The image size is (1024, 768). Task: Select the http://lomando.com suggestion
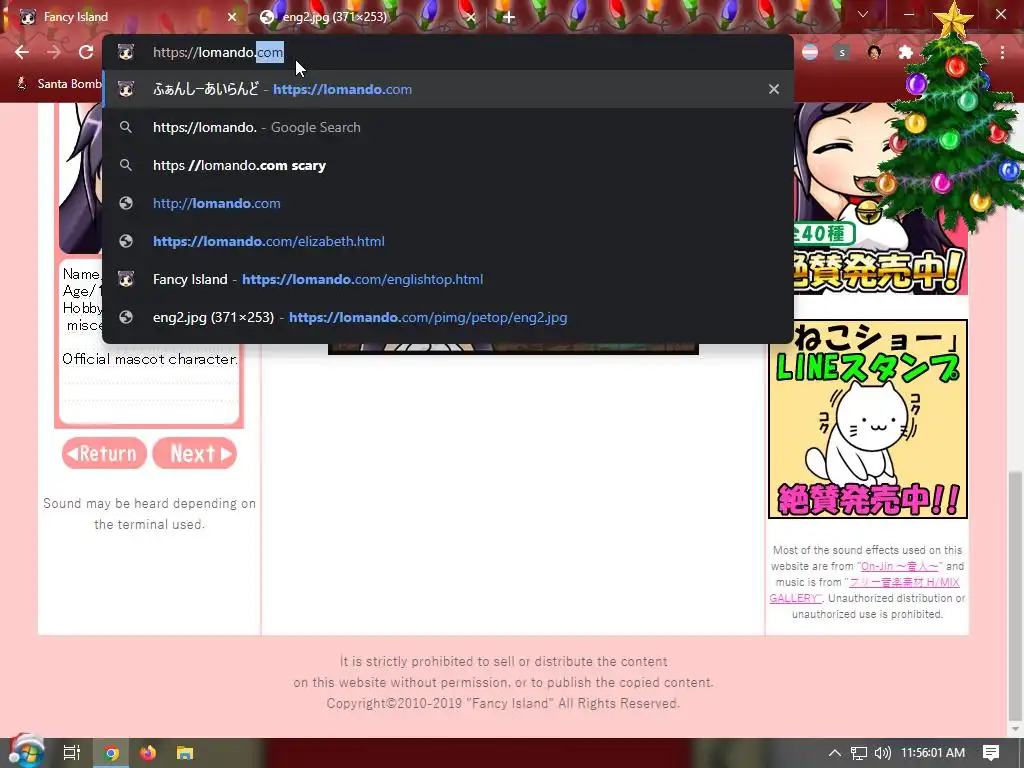[x=448, y=203]
